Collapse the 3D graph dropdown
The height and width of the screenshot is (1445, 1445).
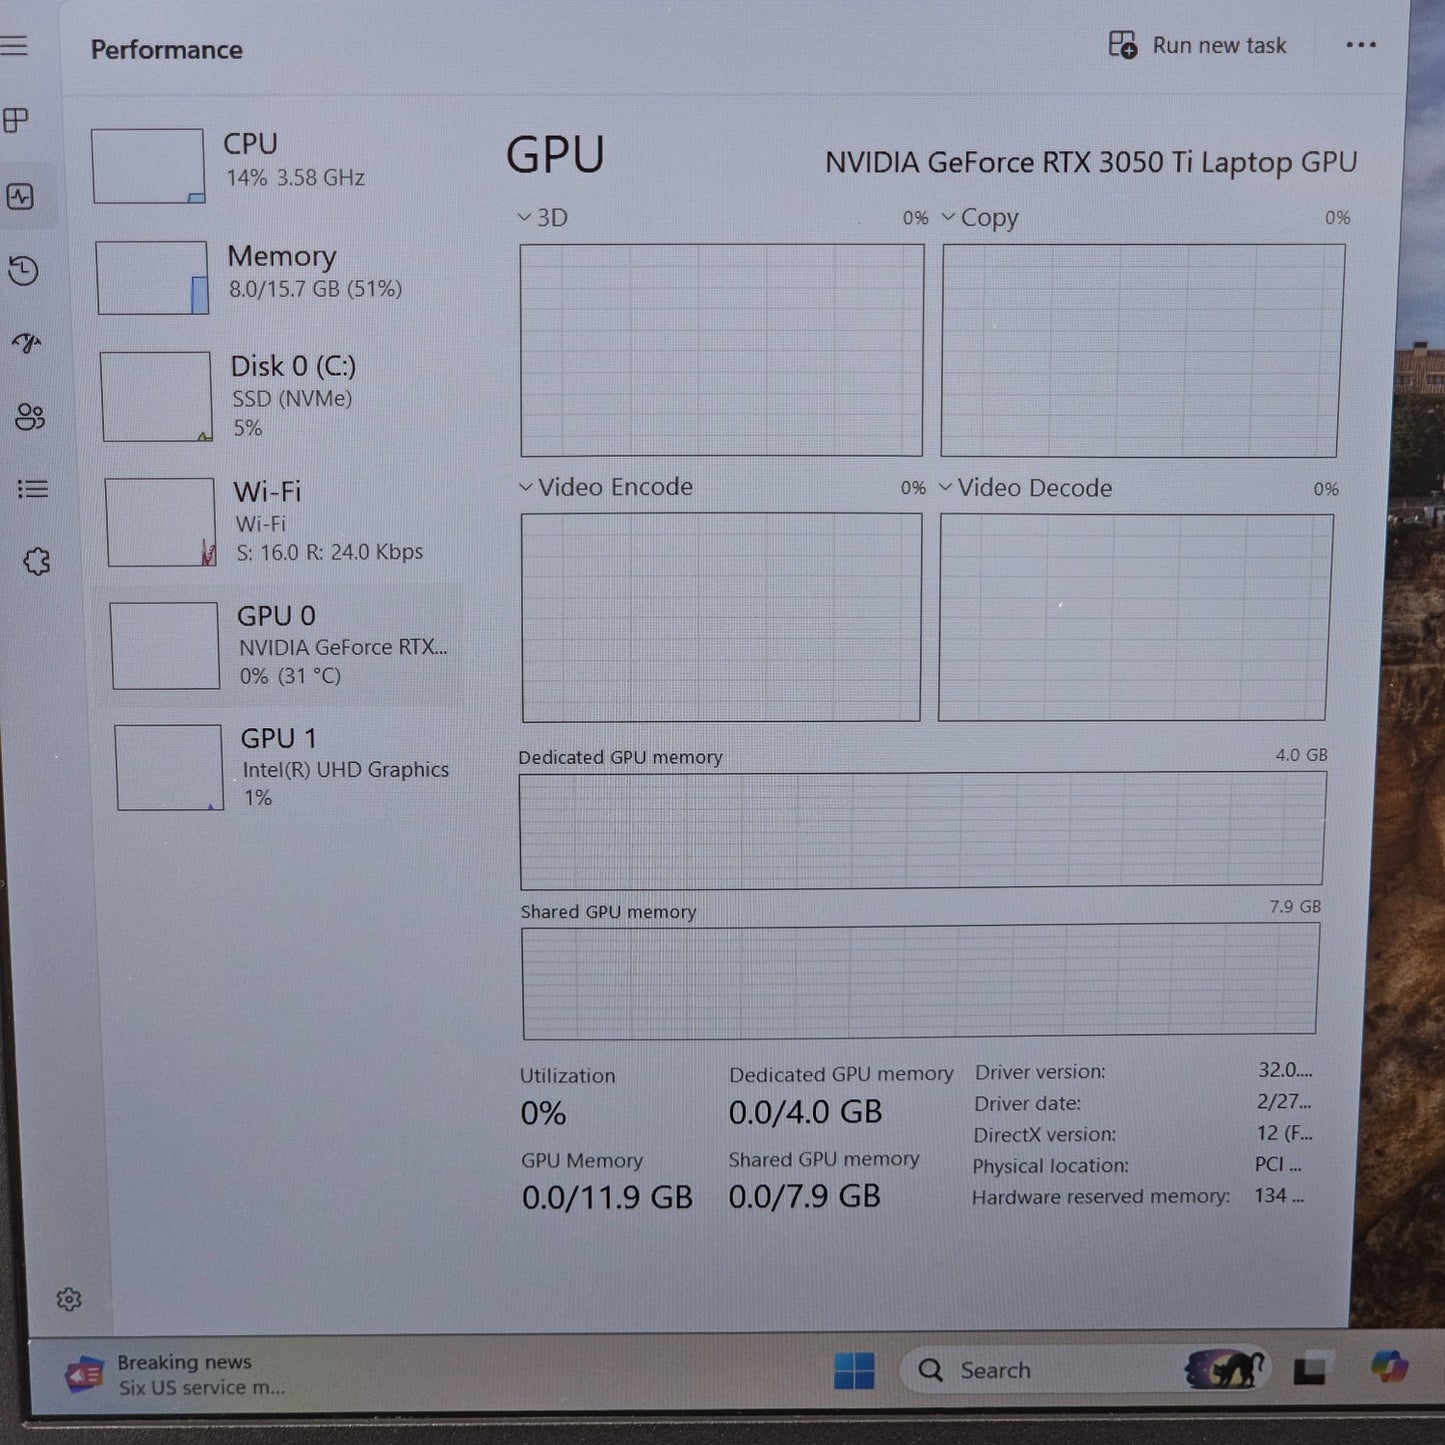(524, 216)
